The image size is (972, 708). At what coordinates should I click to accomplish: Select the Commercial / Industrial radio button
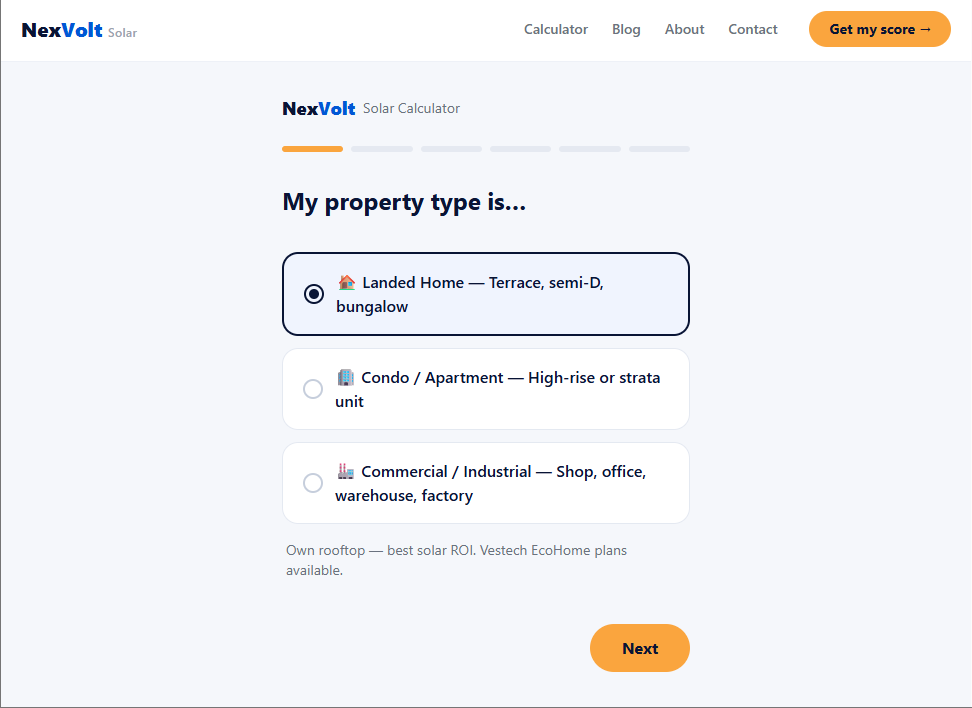[312, 482]
